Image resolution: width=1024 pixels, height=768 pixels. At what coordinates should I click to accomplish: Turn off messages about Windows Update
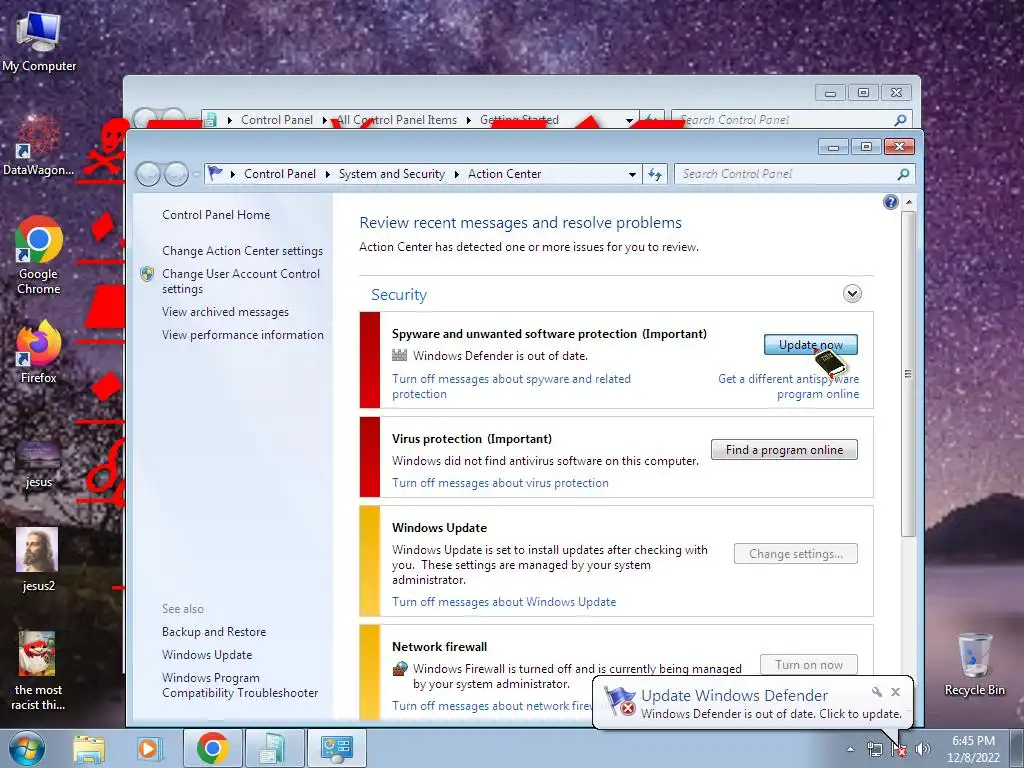(x=504, y=601)
